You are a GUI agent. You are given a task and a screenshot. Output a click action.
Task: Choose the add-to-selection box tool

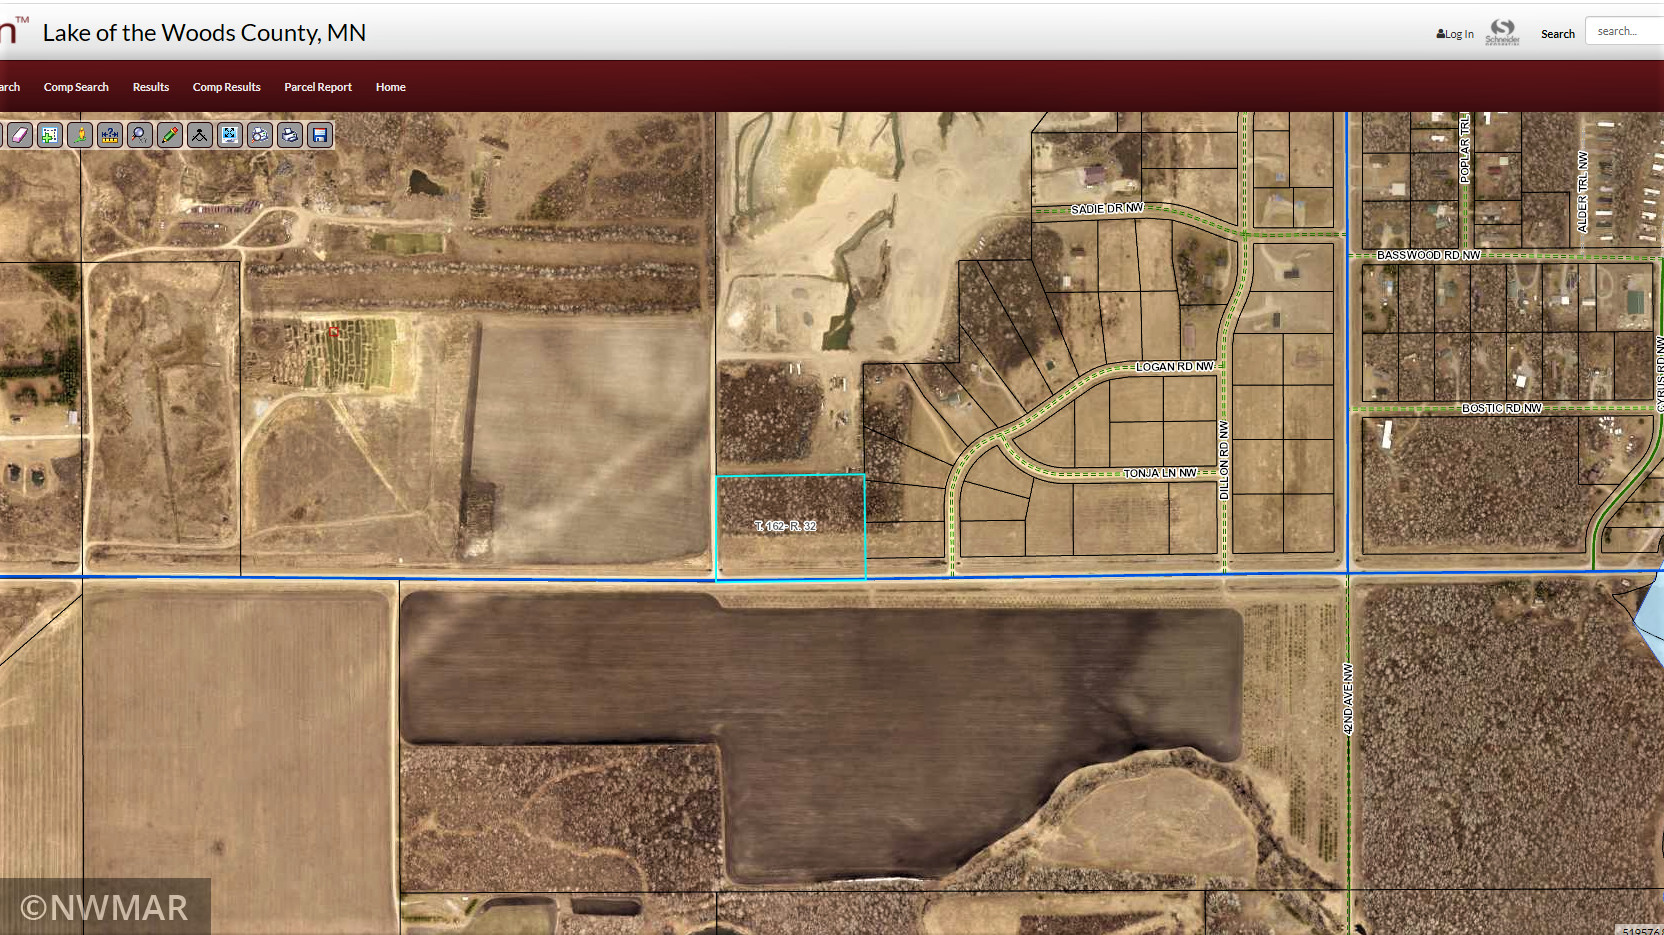(50, 135)
